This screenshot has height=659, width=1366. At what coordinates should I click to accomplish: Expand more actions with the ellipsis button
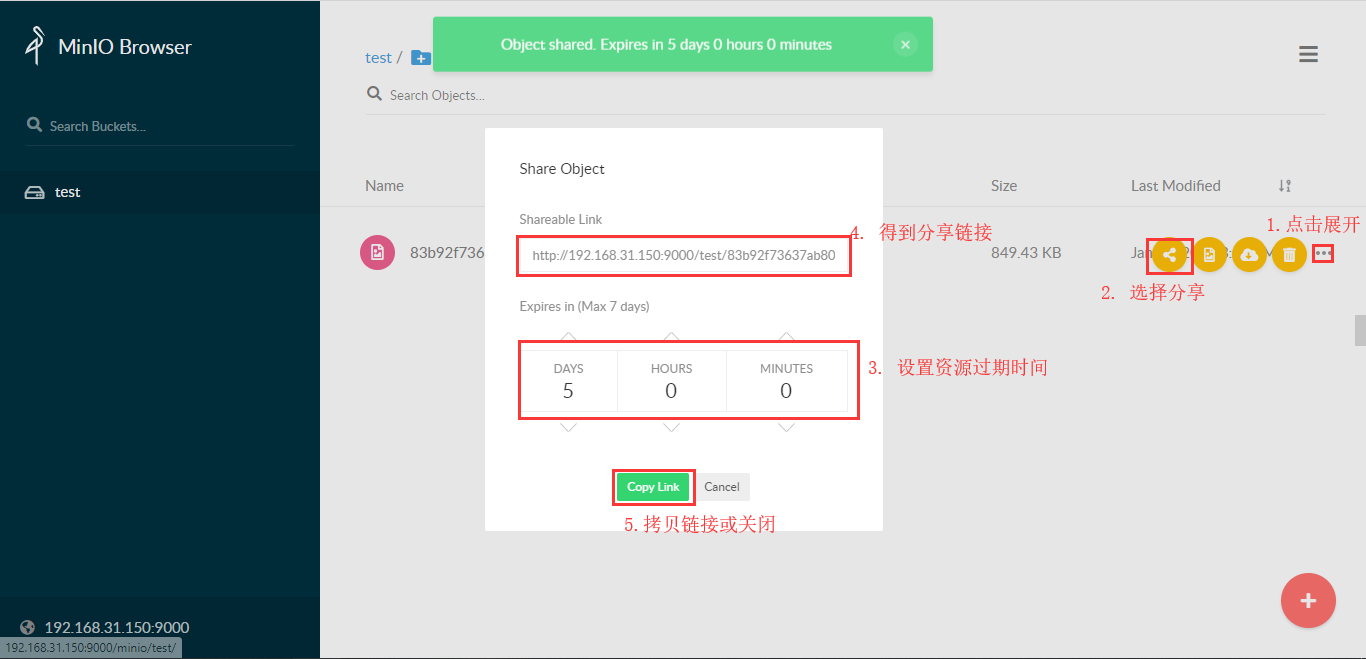pos(1323,253)
